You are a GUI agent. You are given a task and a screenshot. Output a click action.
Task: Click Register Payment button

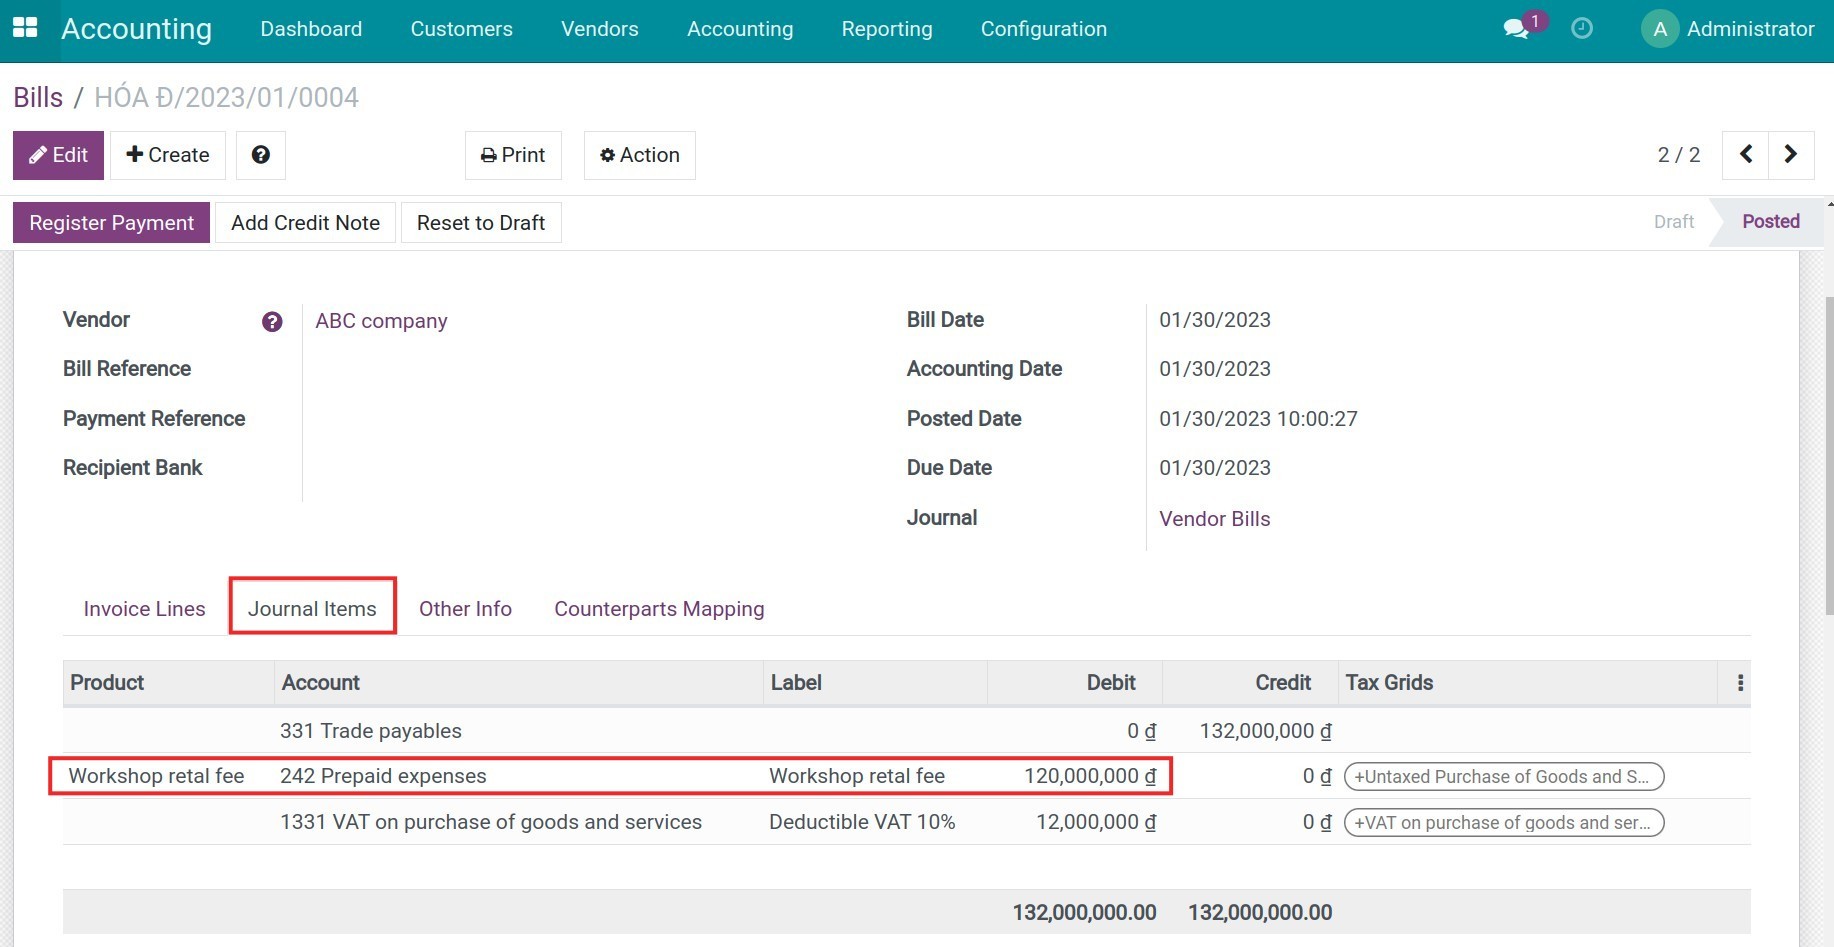[111, 223]
